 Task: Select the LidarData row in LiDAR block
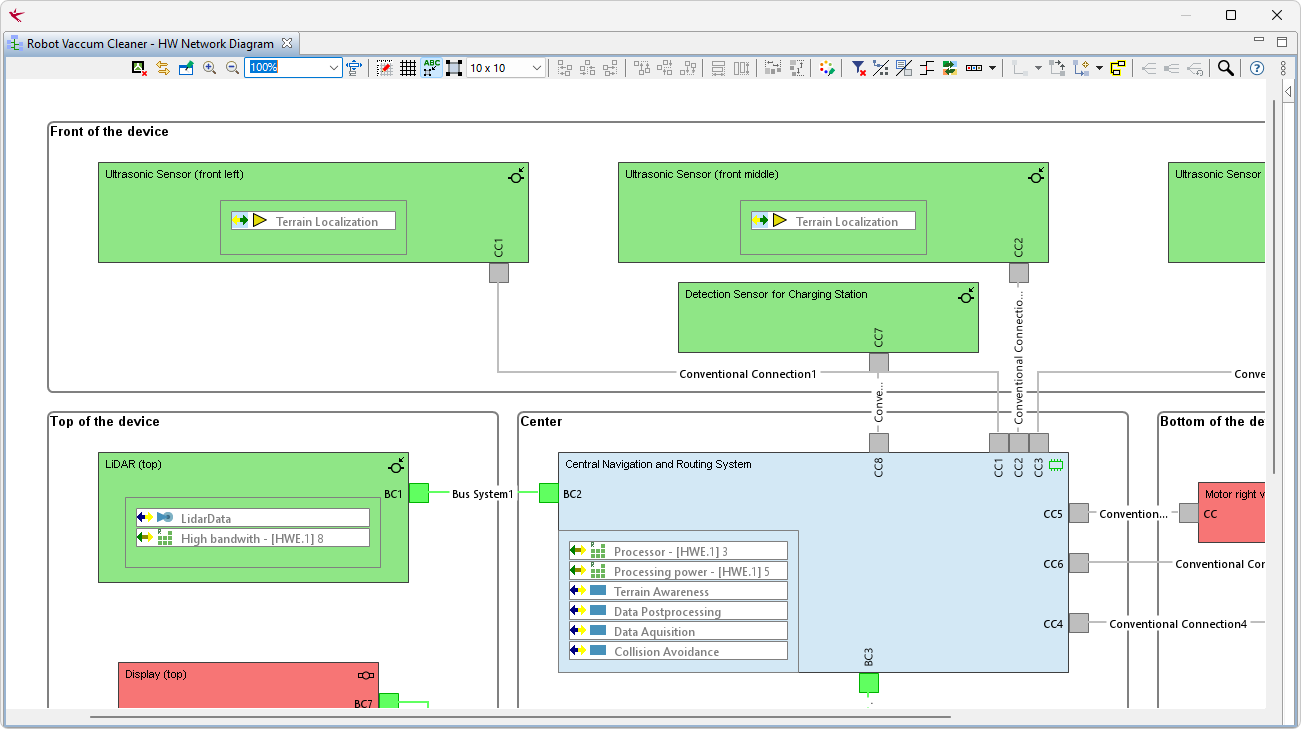(x=253, y=518)
